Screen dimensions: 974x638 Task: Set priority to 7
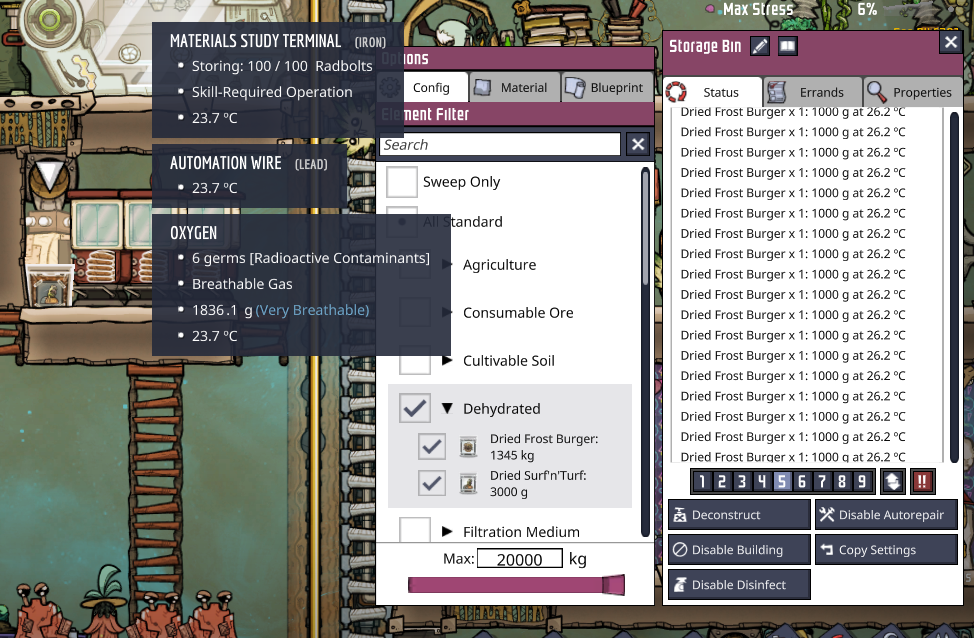click(822, 481)
